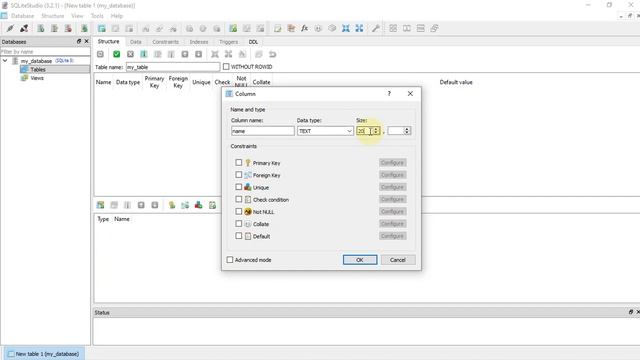The width and height of the screenshot is (640, 360).
Task: Switch to the Constraints tab
Action: (x=165, y=42)
